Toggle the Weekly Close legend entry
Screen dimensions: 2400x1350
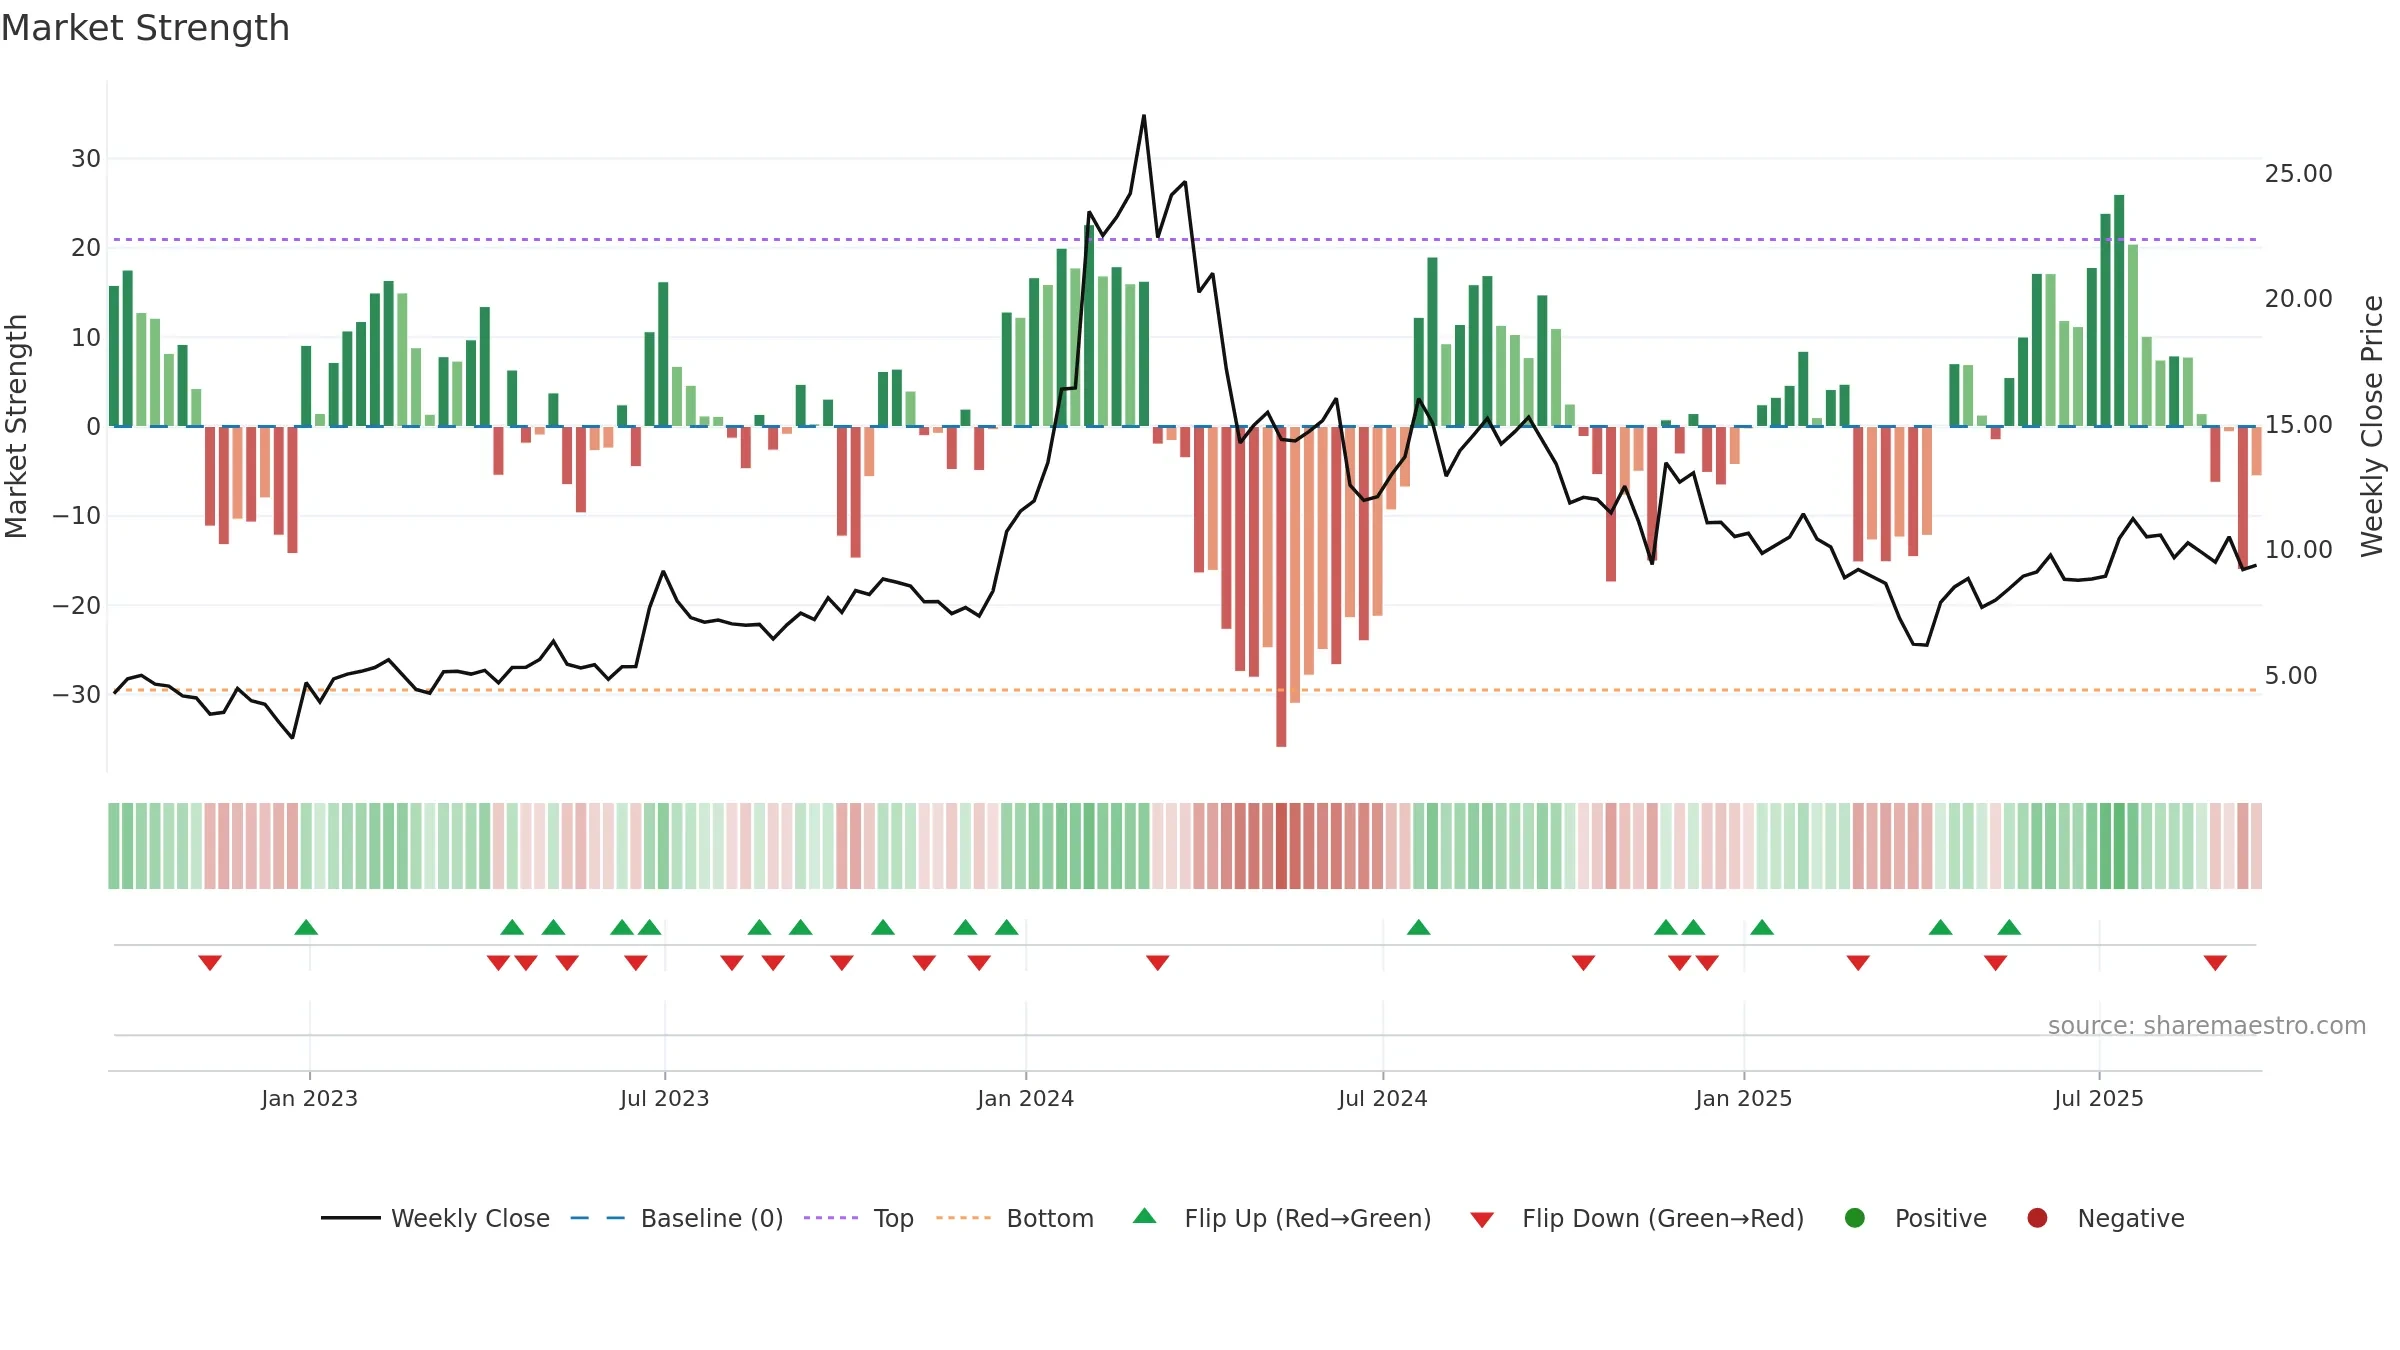pos(435,1218)
